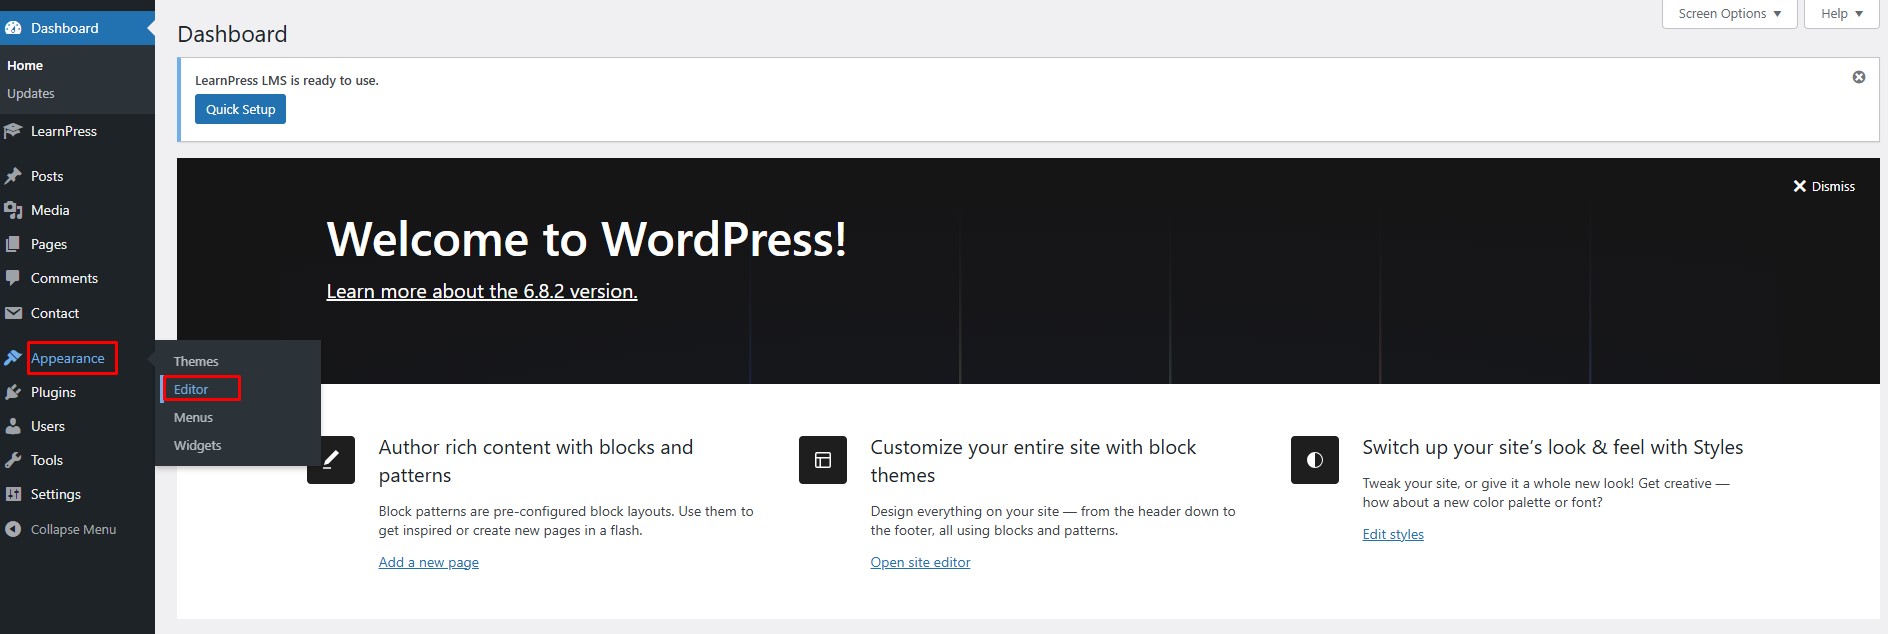The height and width of the screenshot is (634, 1888).
Task: Click the Customize your entire site heading
Action: coord(1033,461)
